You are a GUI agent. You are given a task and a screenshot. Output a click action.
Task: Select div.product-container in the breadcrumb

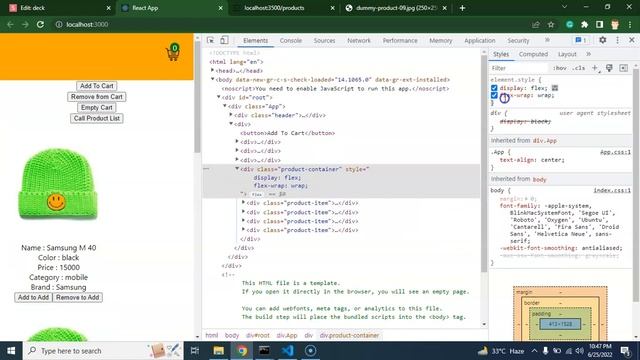click(x=349, y=335)
